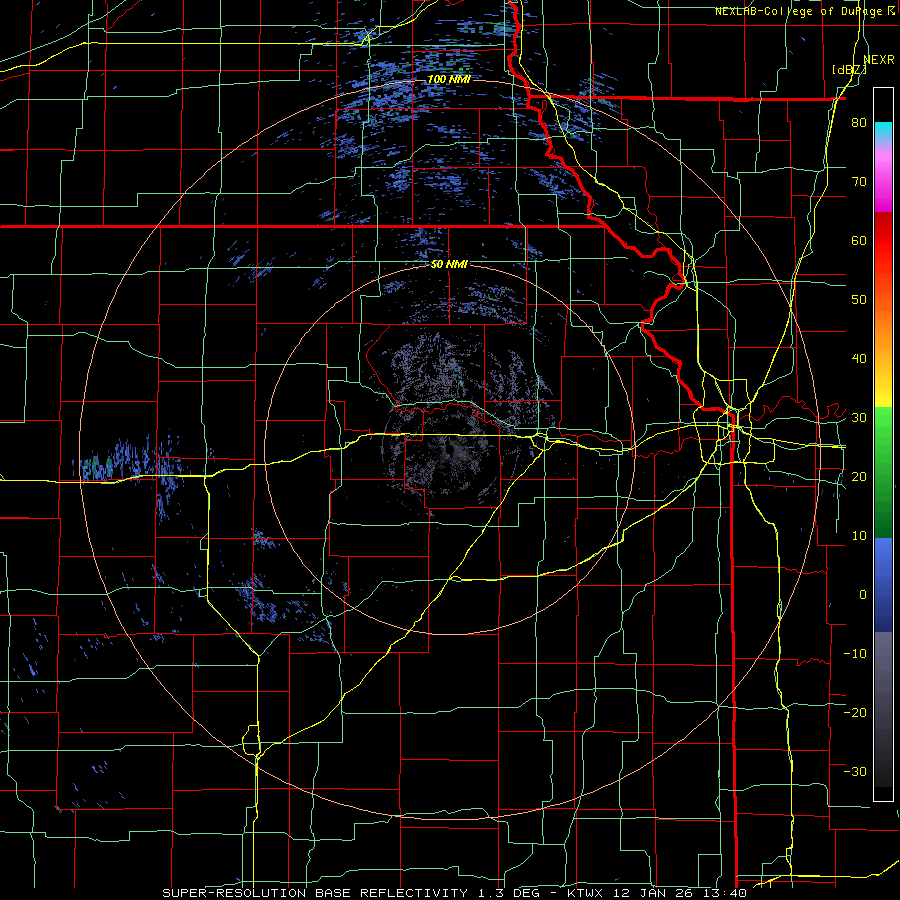Click the 70 value on the dBZ scale
The image size is (900, 900).
859,182
